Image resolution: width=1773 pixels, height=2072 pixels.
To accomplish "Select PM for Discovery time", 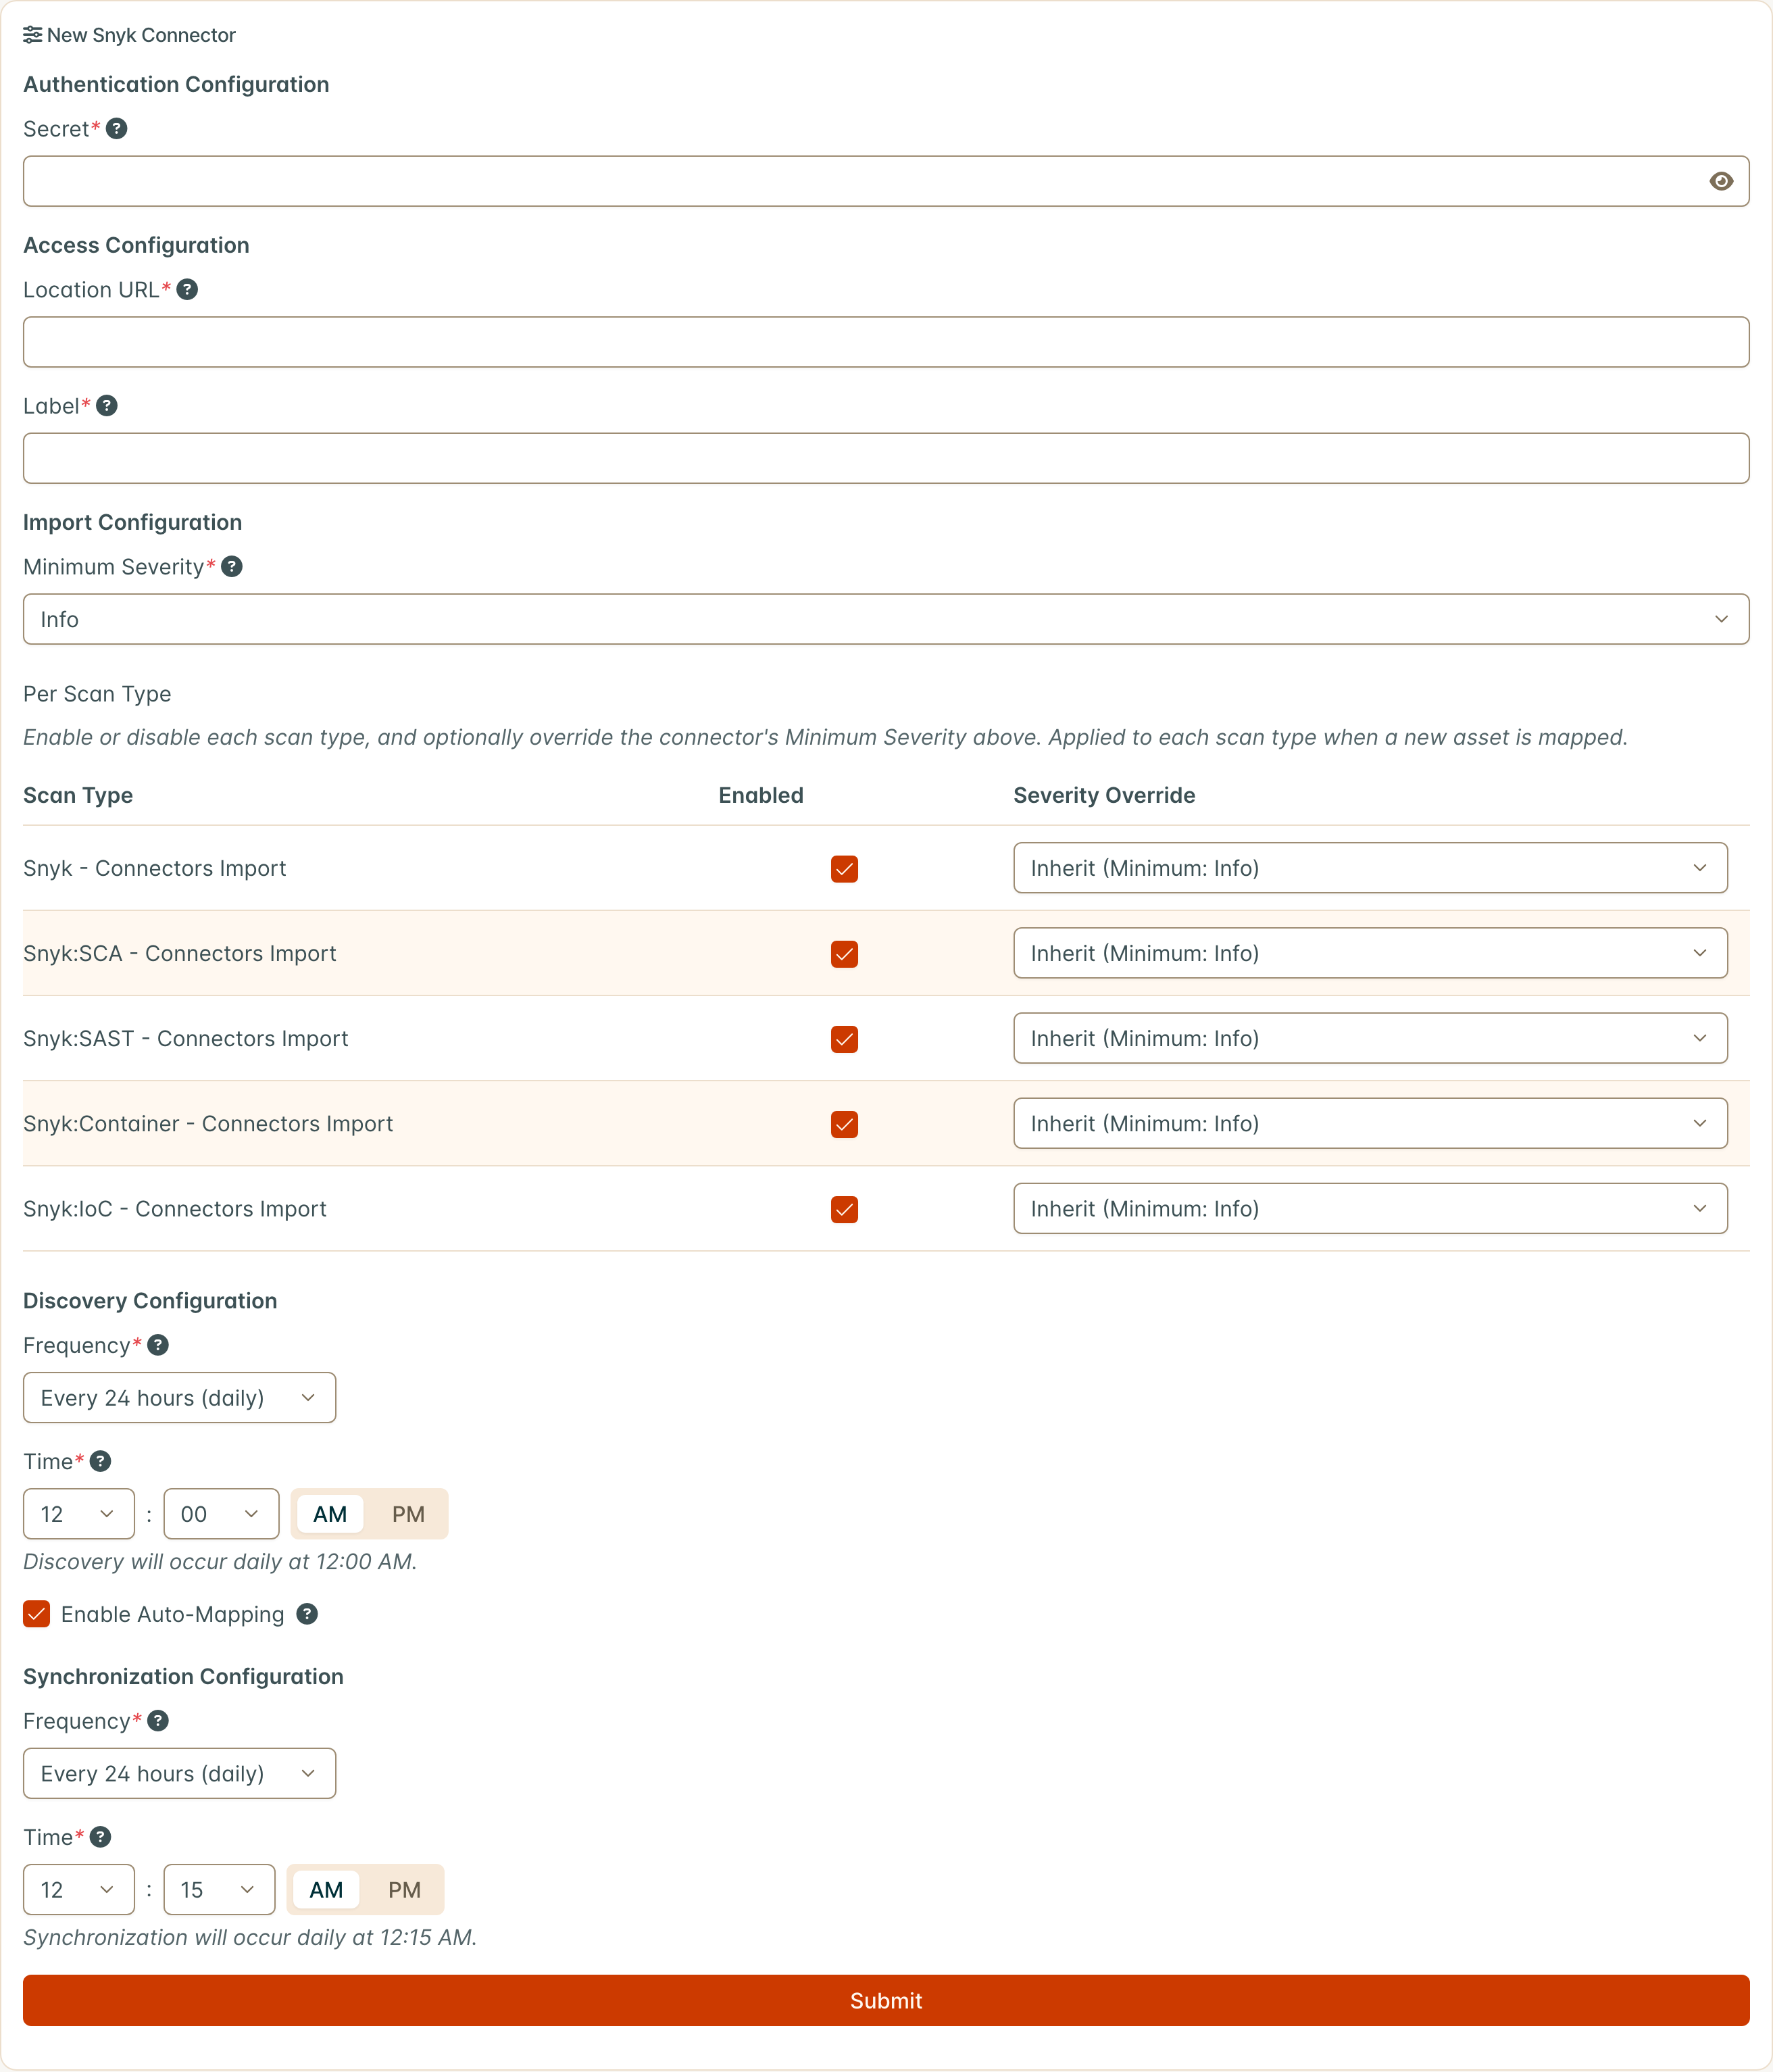I will tap(408, 1514).
